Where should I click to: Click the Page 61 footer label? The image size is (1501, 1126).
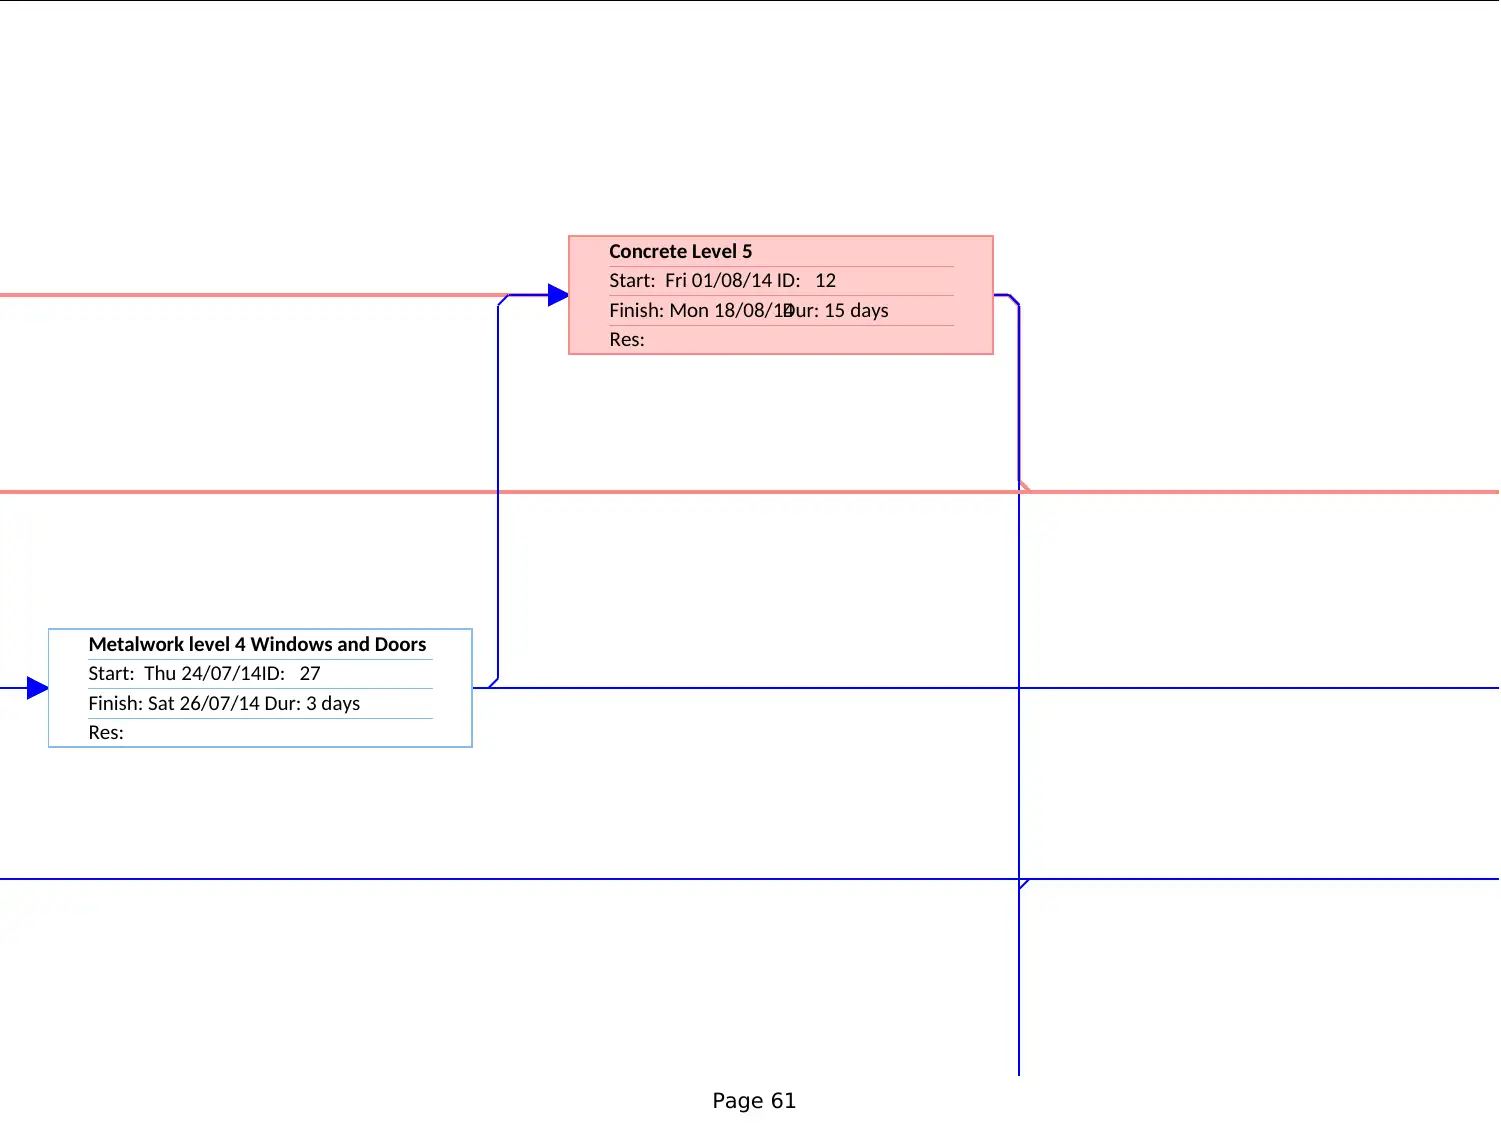click(x=754, y=1101)
